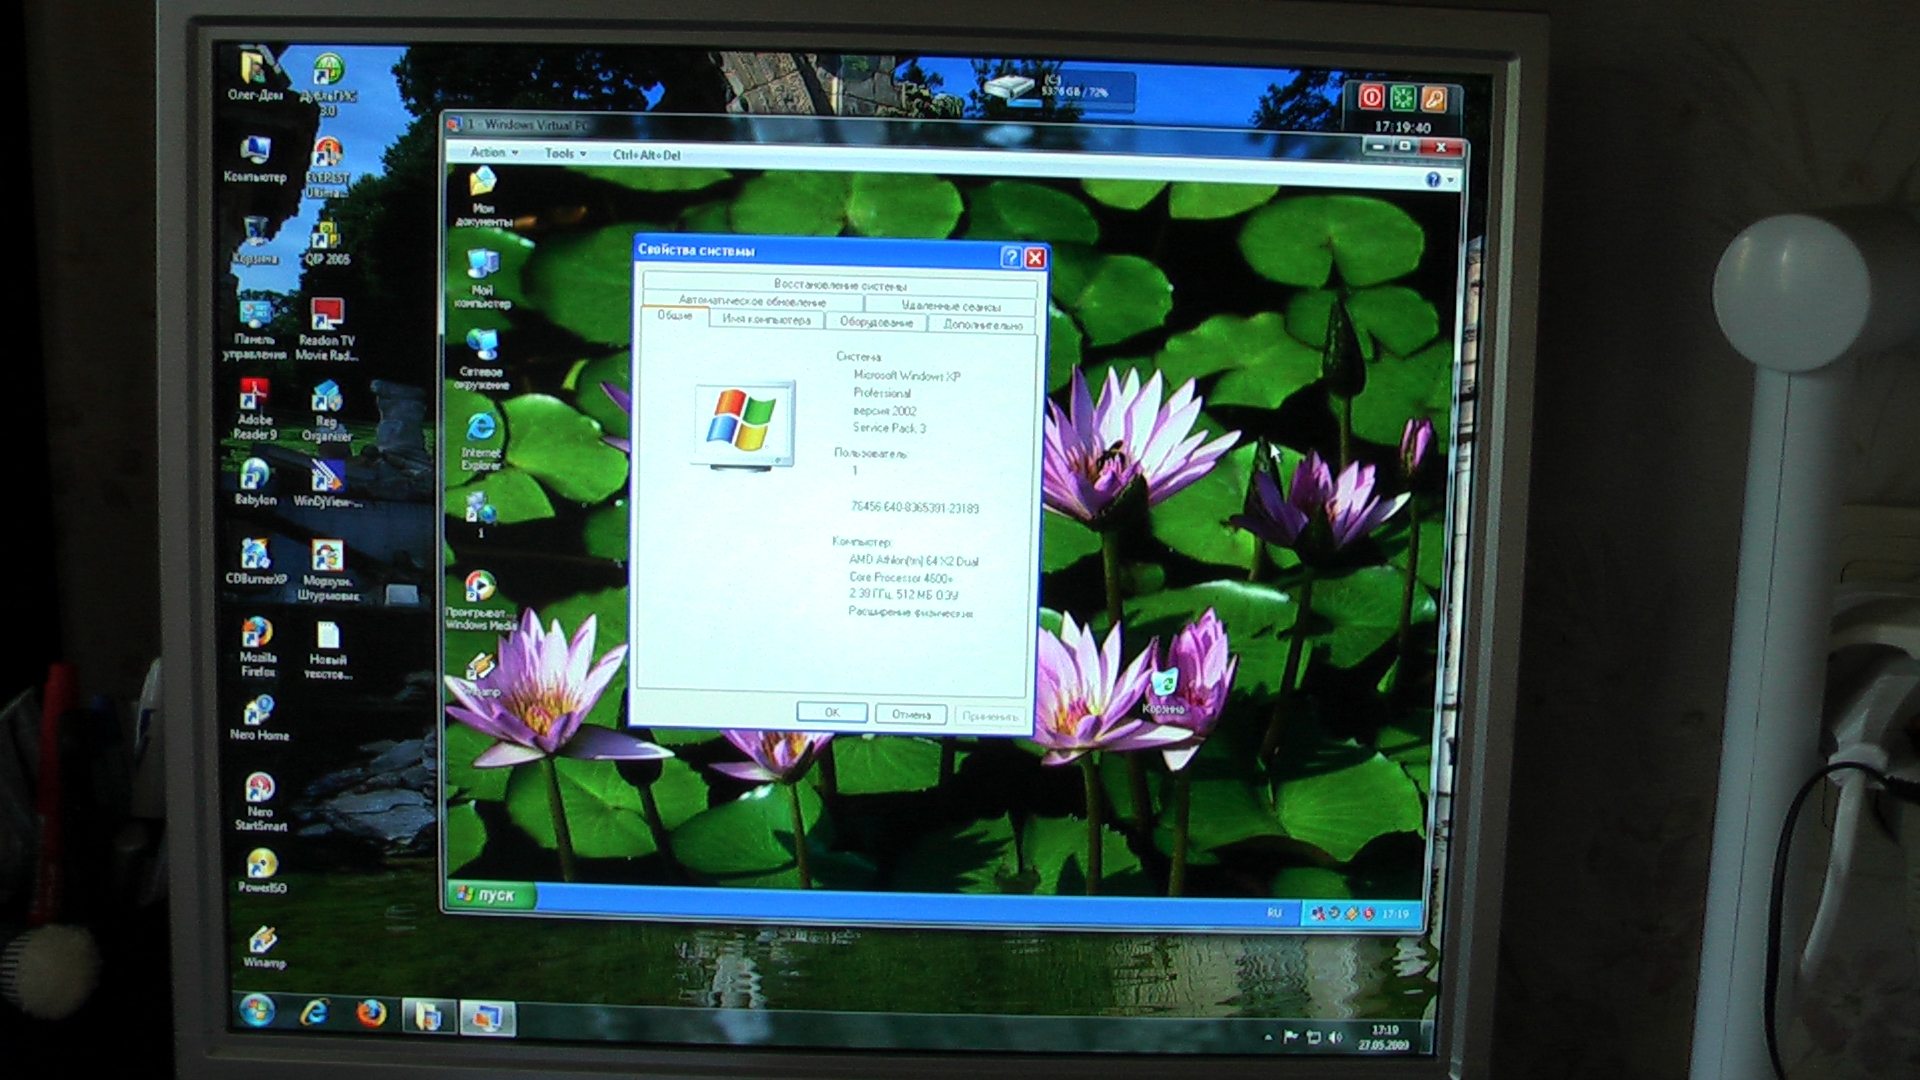Open Internet Explorer from Windows 7 taskbar
The image size is (1920, 1080).
[314, 1013]
